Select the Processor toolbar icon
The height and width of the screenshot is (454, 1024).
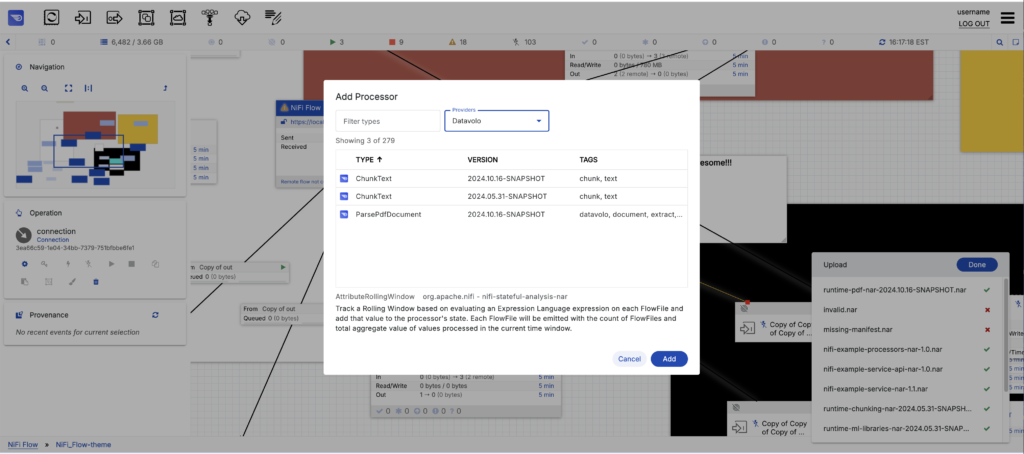52,18
